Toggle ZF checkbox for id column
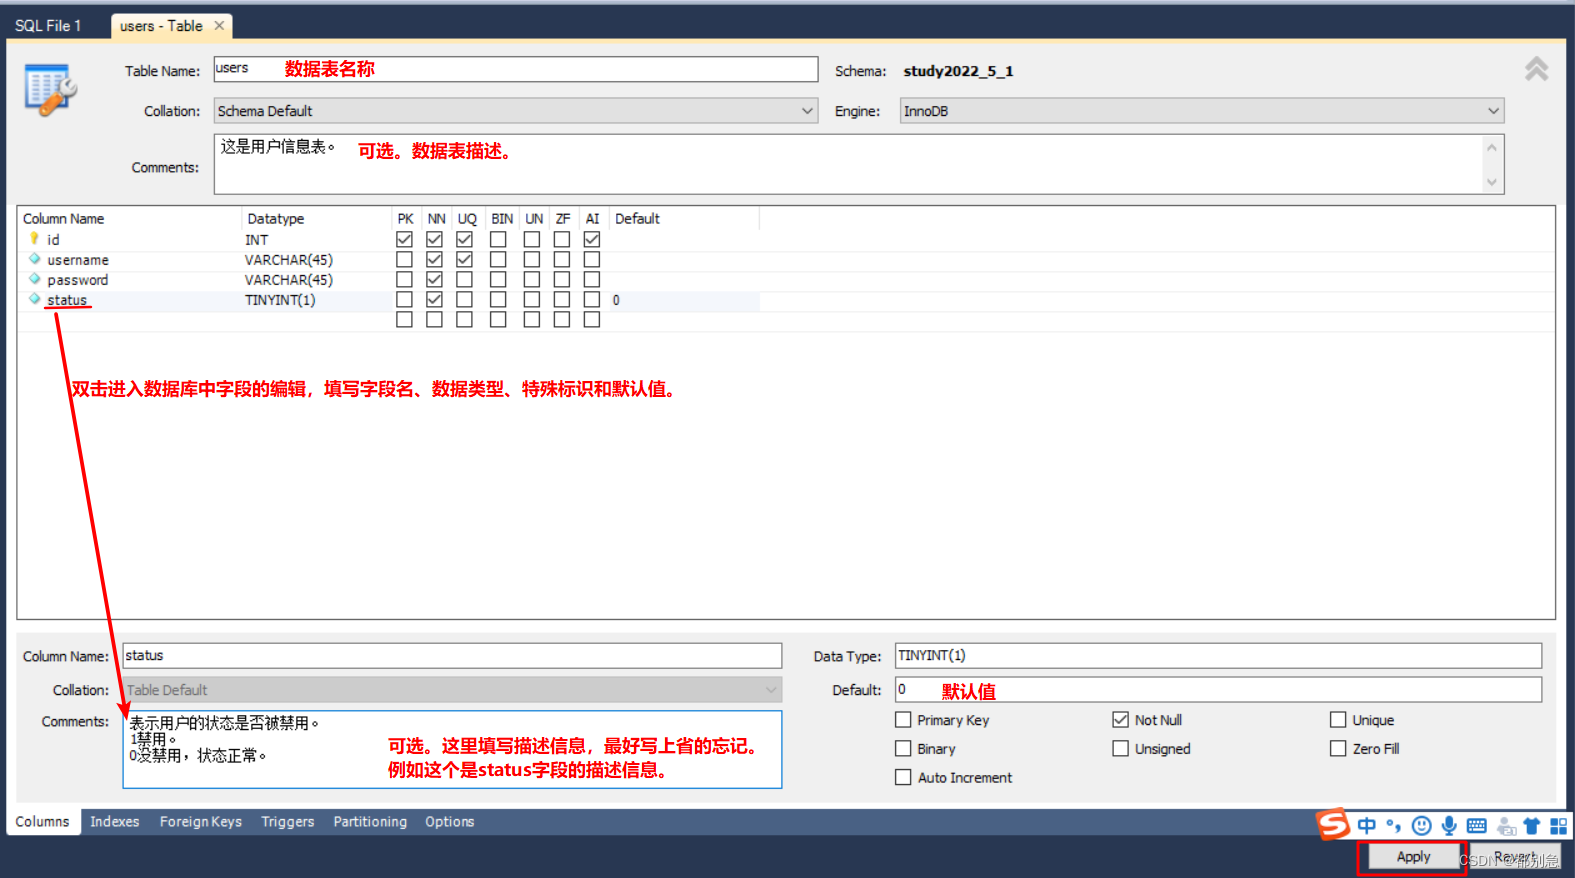The height and width of the screenshot is (878, 1575). 562,239
